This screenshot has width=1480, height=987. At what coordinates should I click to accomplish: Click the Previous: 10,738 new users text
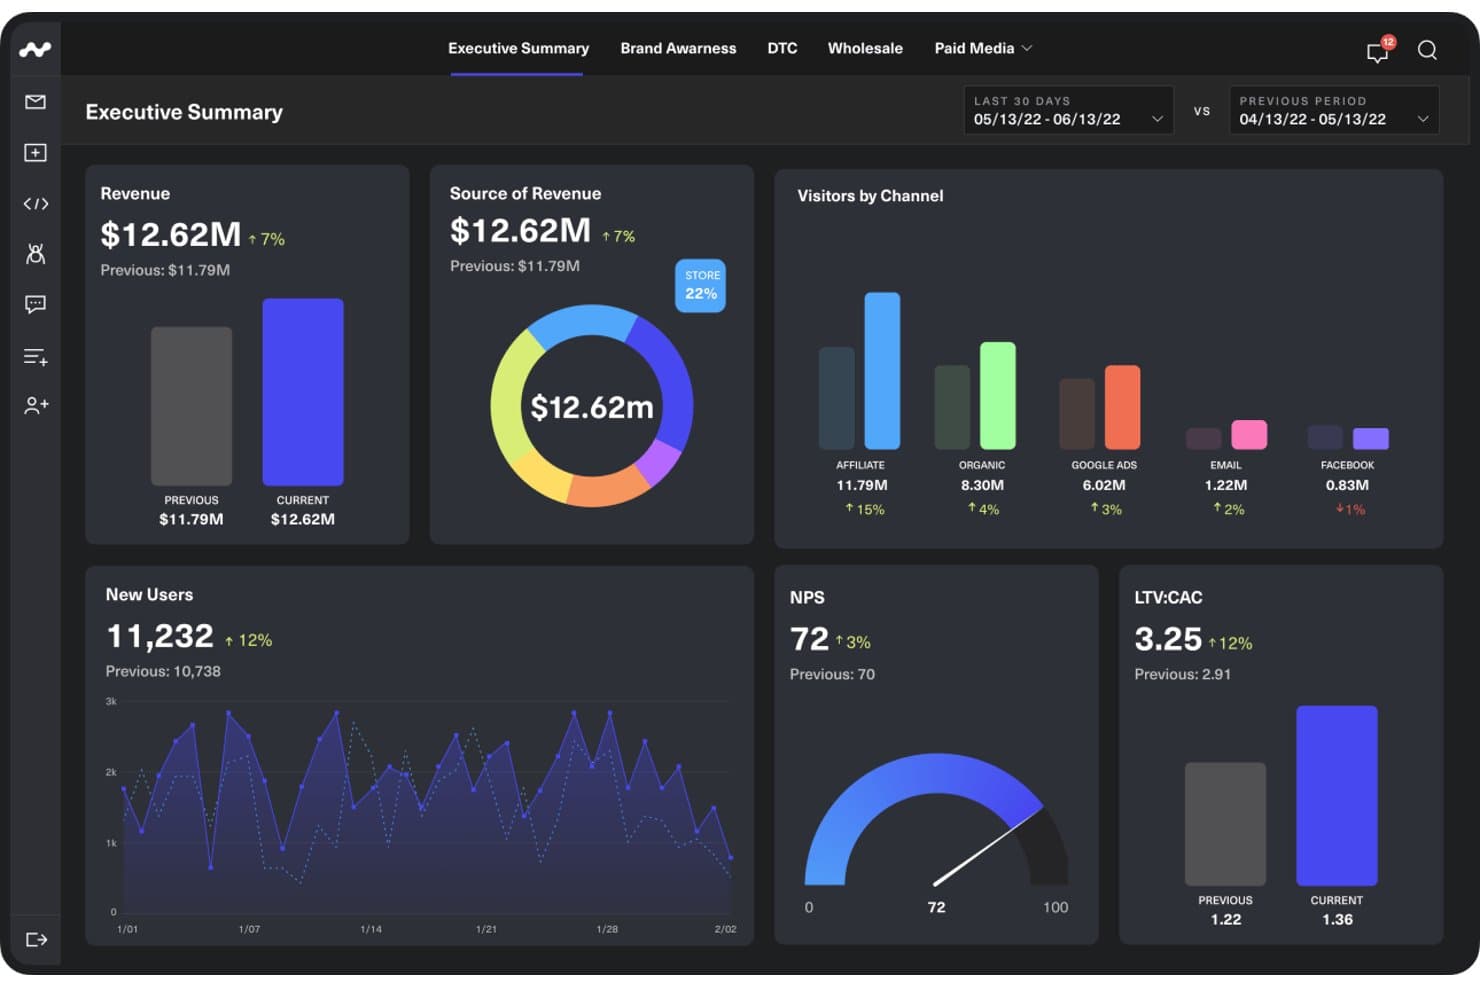pos(163,671)
